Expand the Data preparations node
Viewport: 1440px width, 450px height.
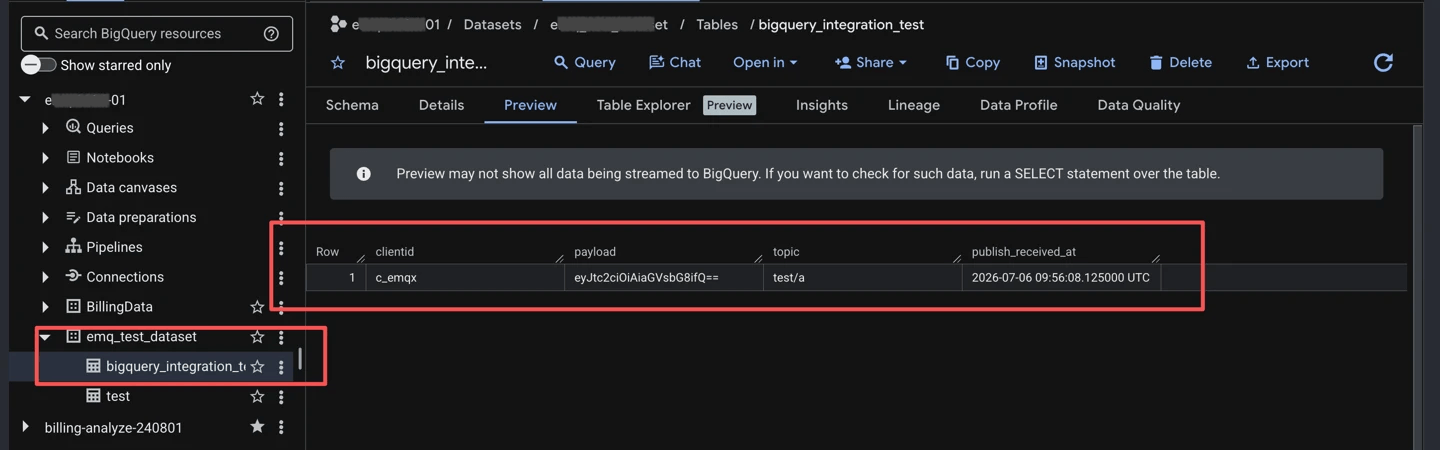pos(45,218)
